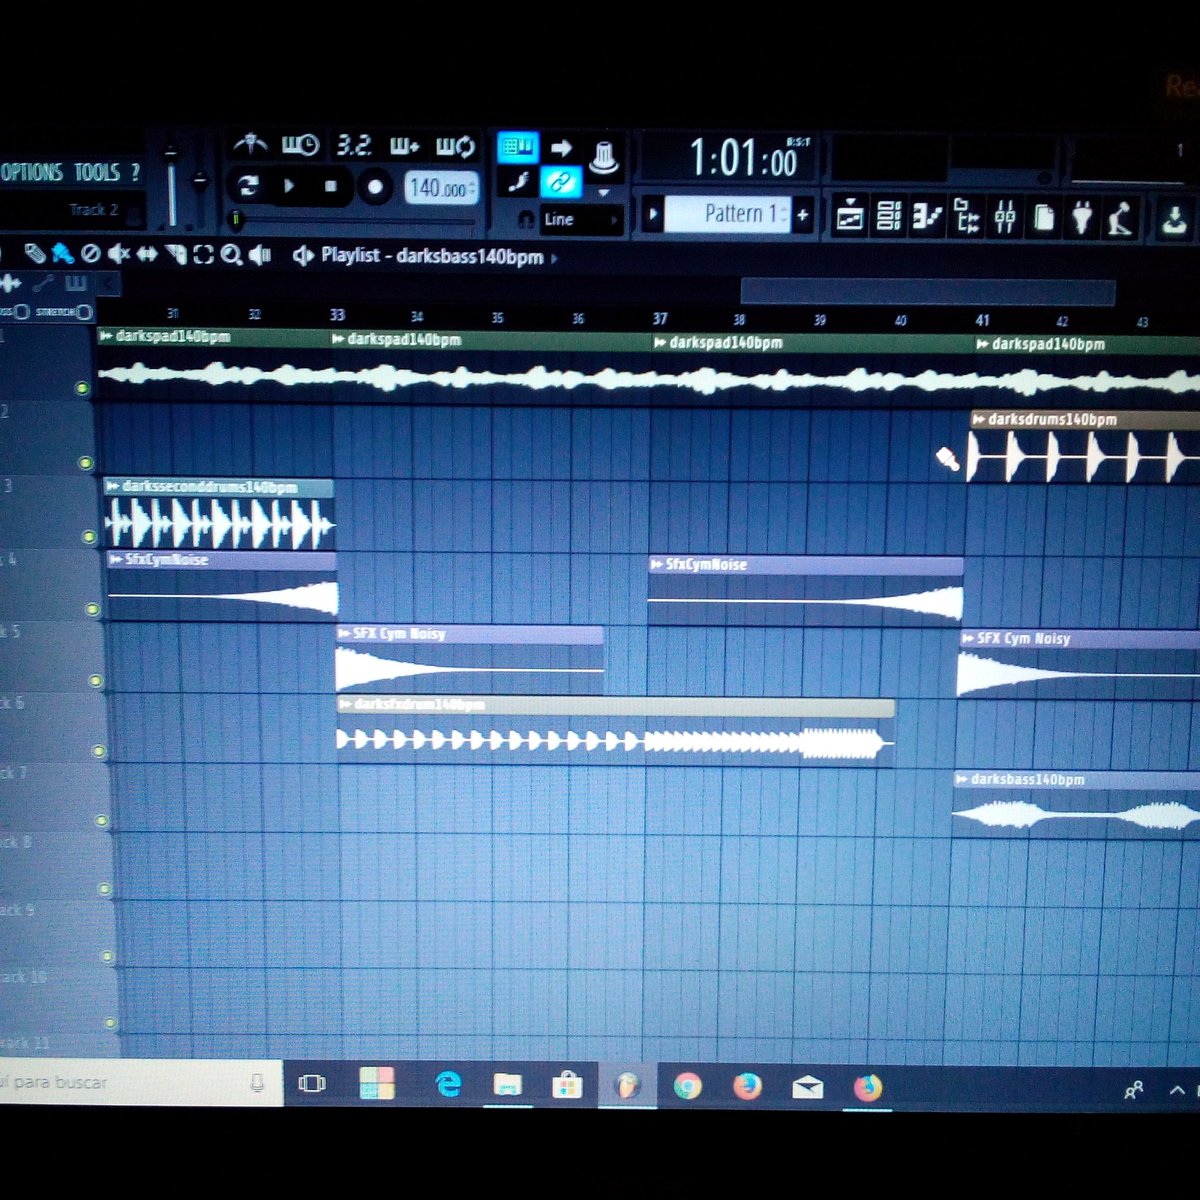Adjust the master volume slider

[x=171, y=187]
